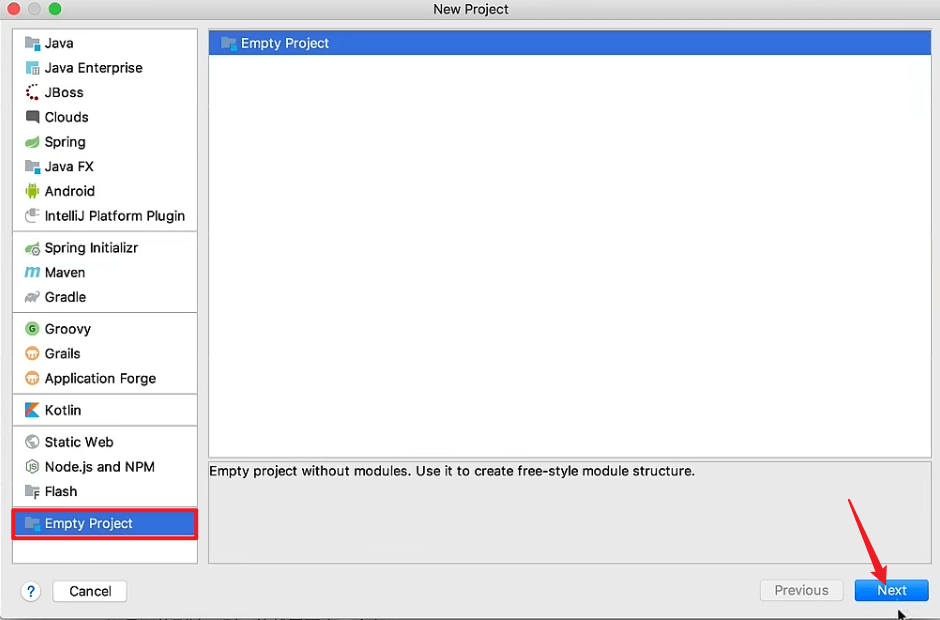The image size is (940, 620).
Task: Click the Empty Project sidebar folder icon
Action: [x=32, y=523]
